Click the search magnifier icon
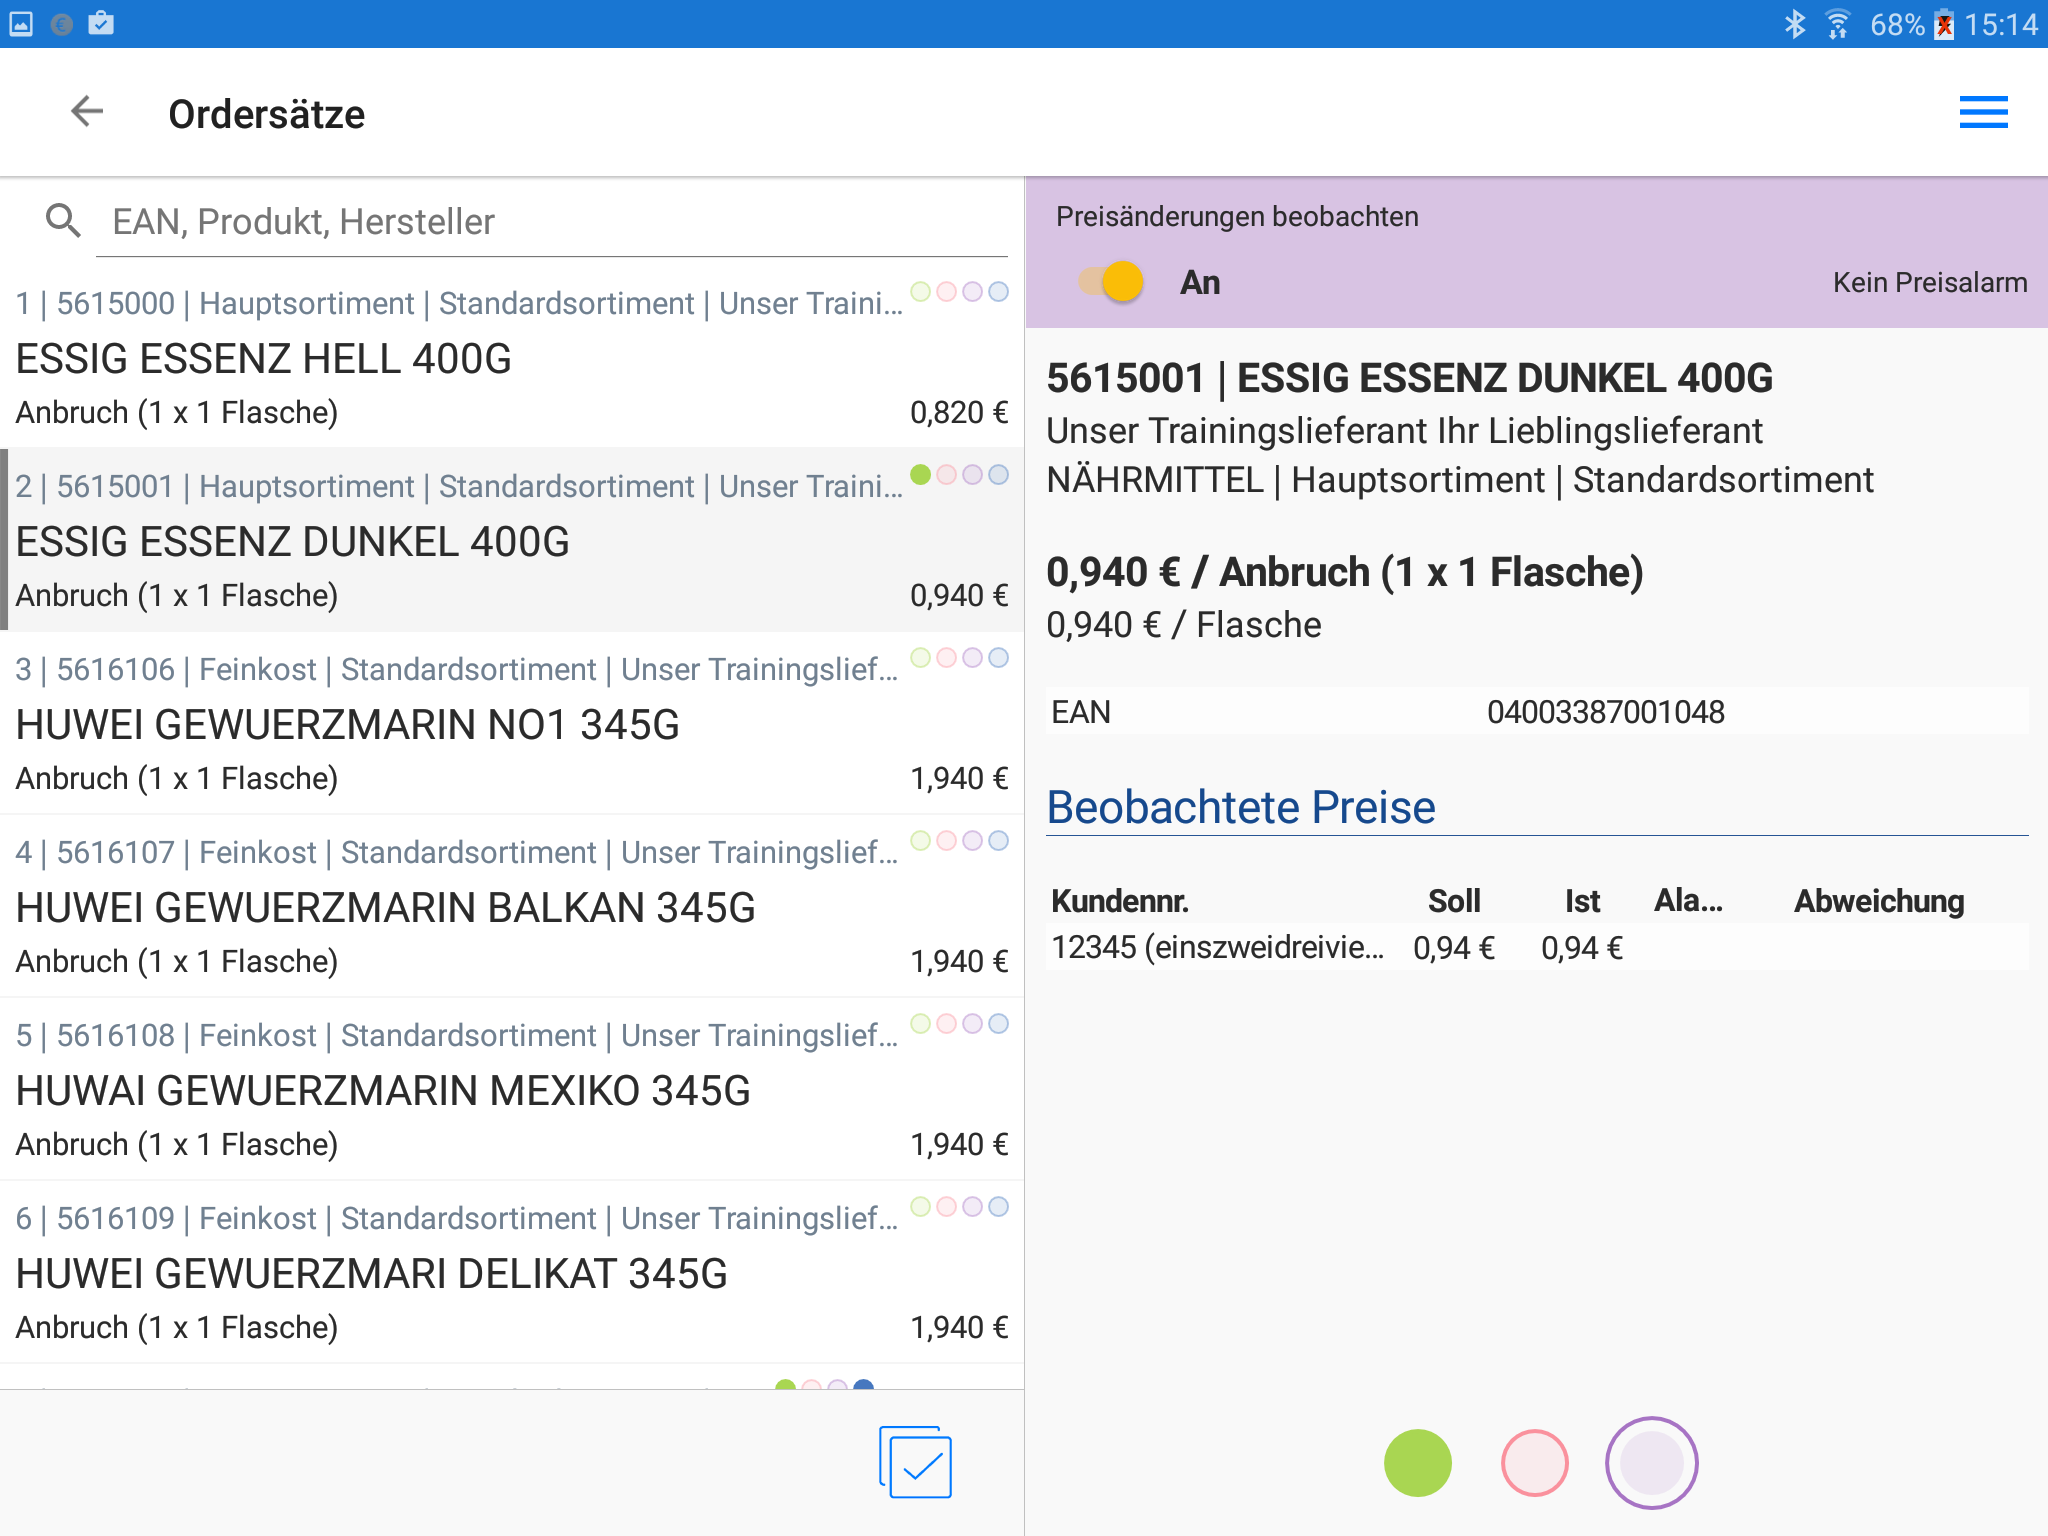Viewport: 2048px width, 1536px height. click(x=63, y=221)
